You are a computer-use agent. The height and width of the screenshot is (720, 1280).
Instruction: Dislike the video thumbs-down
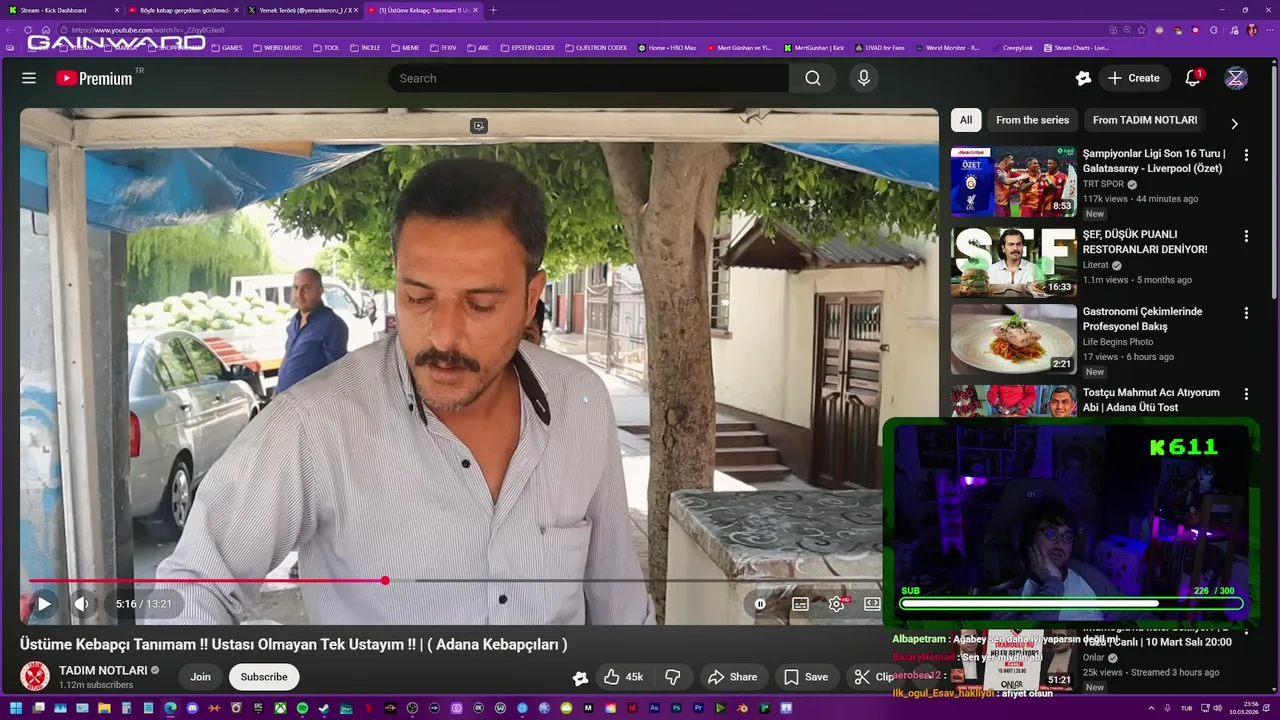pos(673,677)
